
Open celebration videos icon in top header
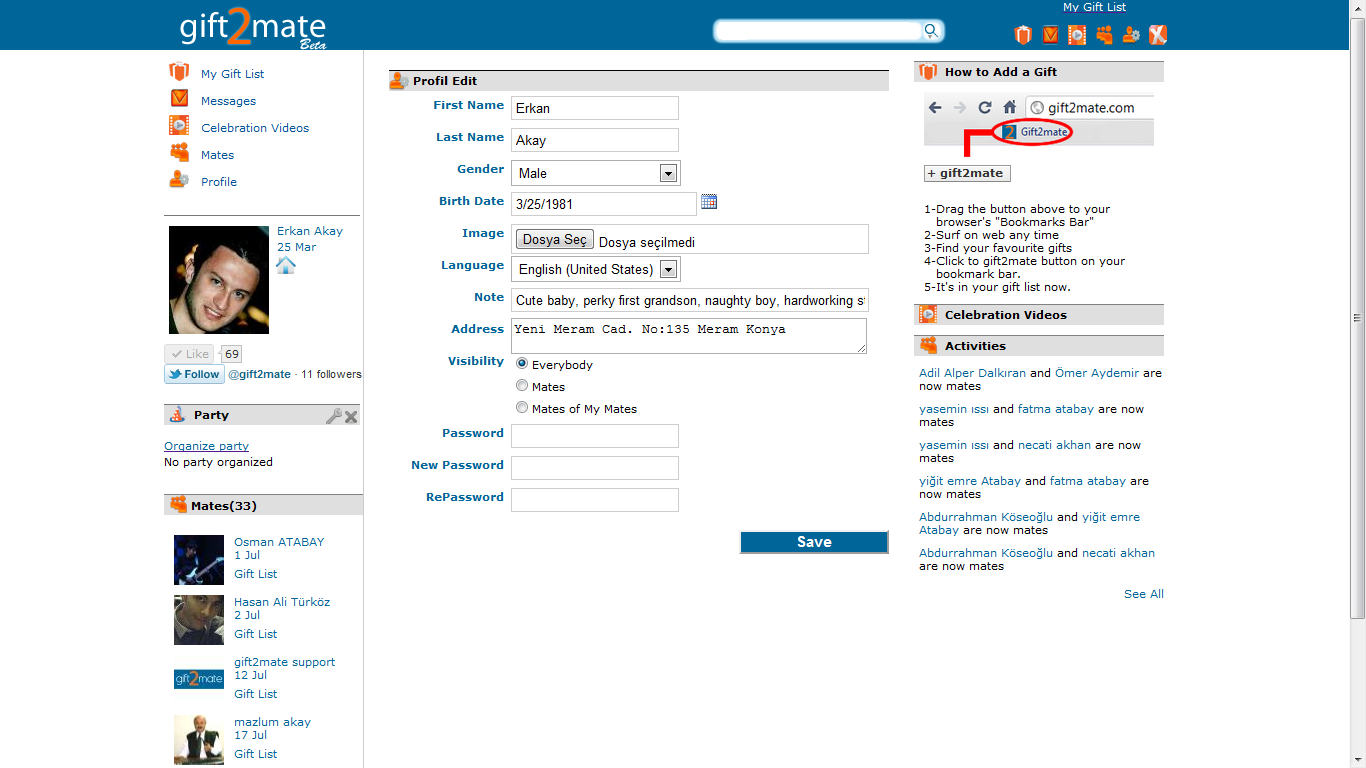(1077, 35)
